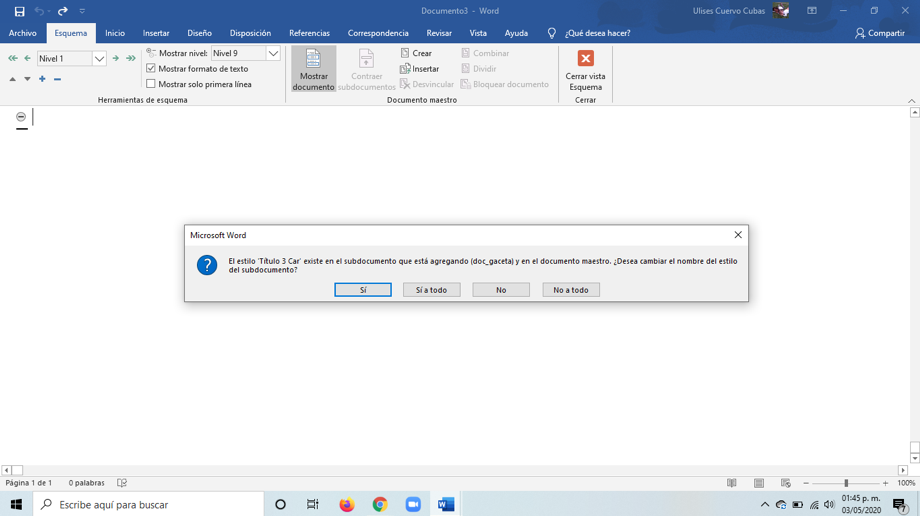Image resolution: width=920 pixels, height=516 pixels.
Task: Open the Windows Start menu
Action: point(16,504)
